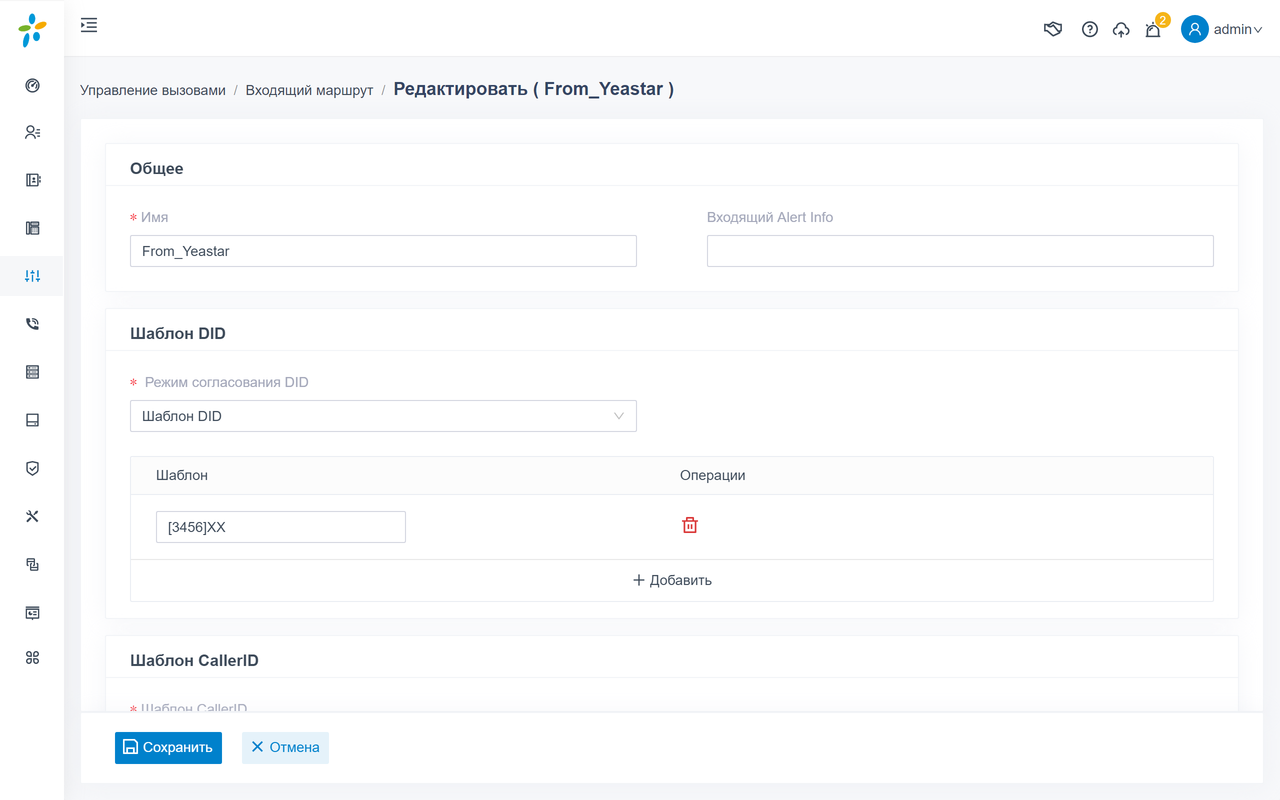1280x800 pixels.
Task: Open the System storage-drive icon in the sidebar
Action: click(x=32, y=420)
